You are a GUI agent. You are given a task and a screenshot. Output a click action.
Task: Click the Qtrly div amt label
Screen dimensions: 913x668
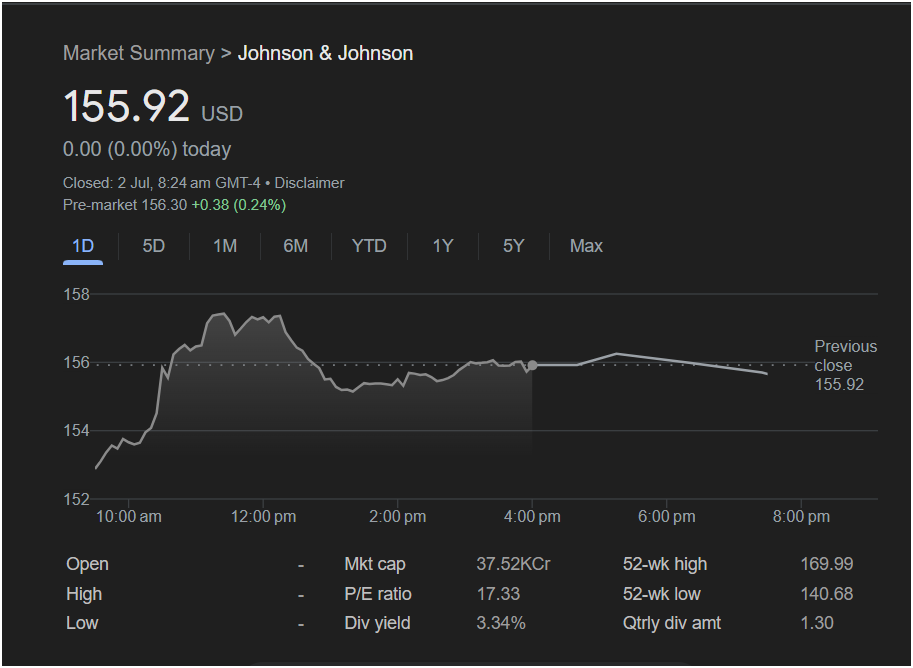point(671,623)
